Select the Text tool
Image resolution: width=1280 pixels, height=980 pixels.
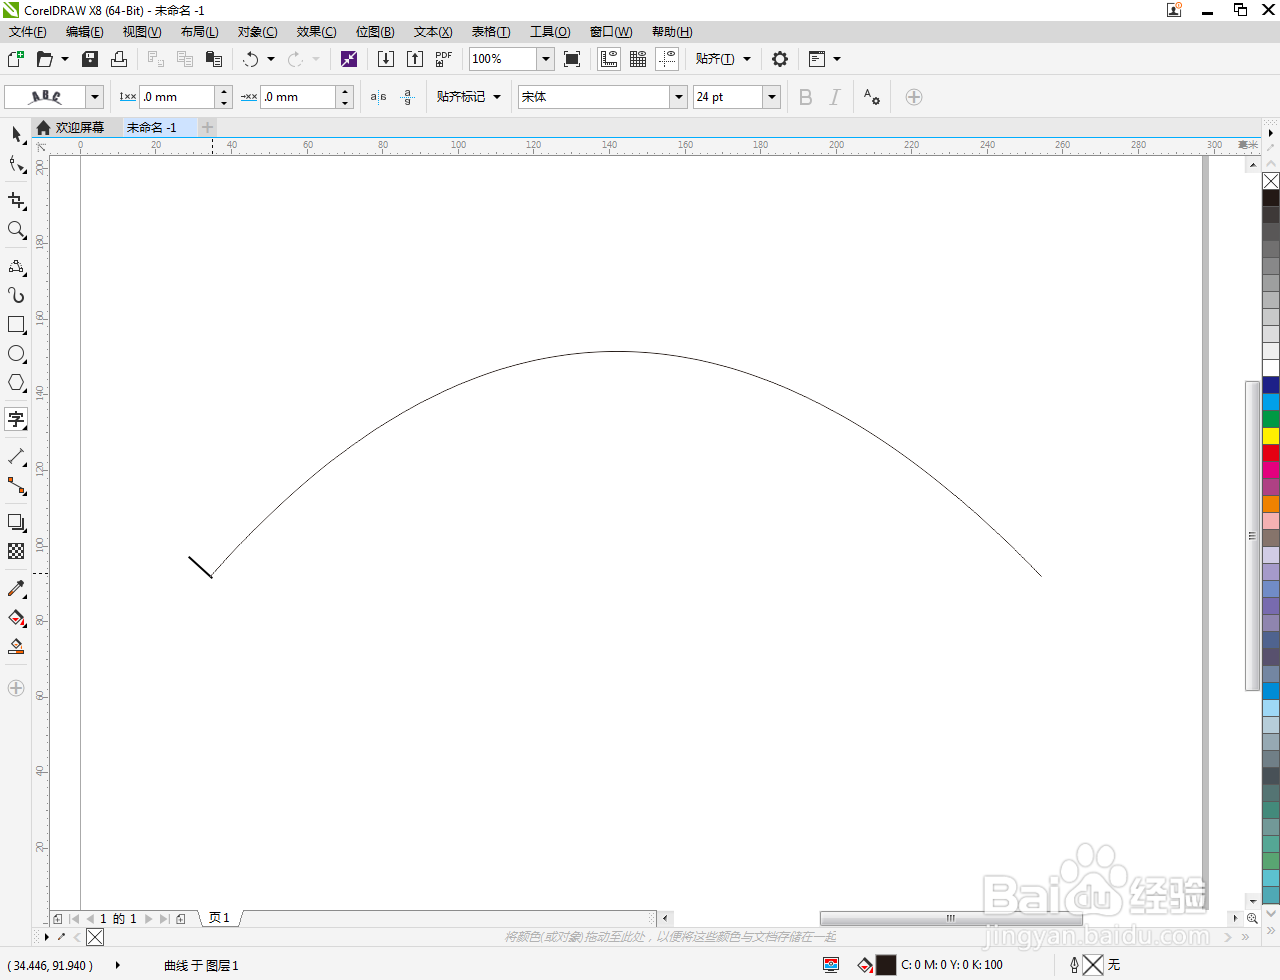tap(16, 419)
